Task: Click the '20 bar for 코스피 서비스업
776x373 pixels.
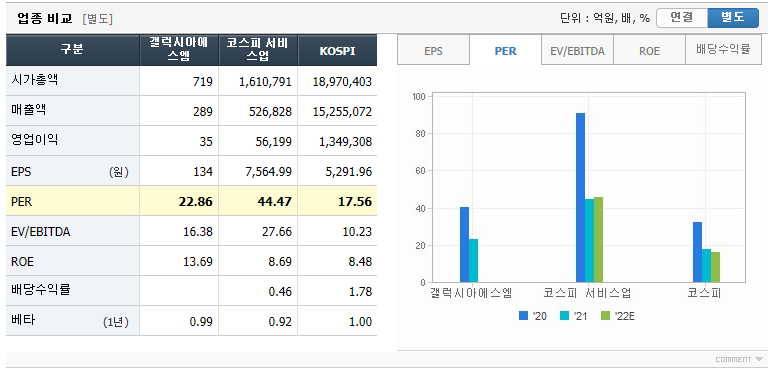Action: (581, 198)
